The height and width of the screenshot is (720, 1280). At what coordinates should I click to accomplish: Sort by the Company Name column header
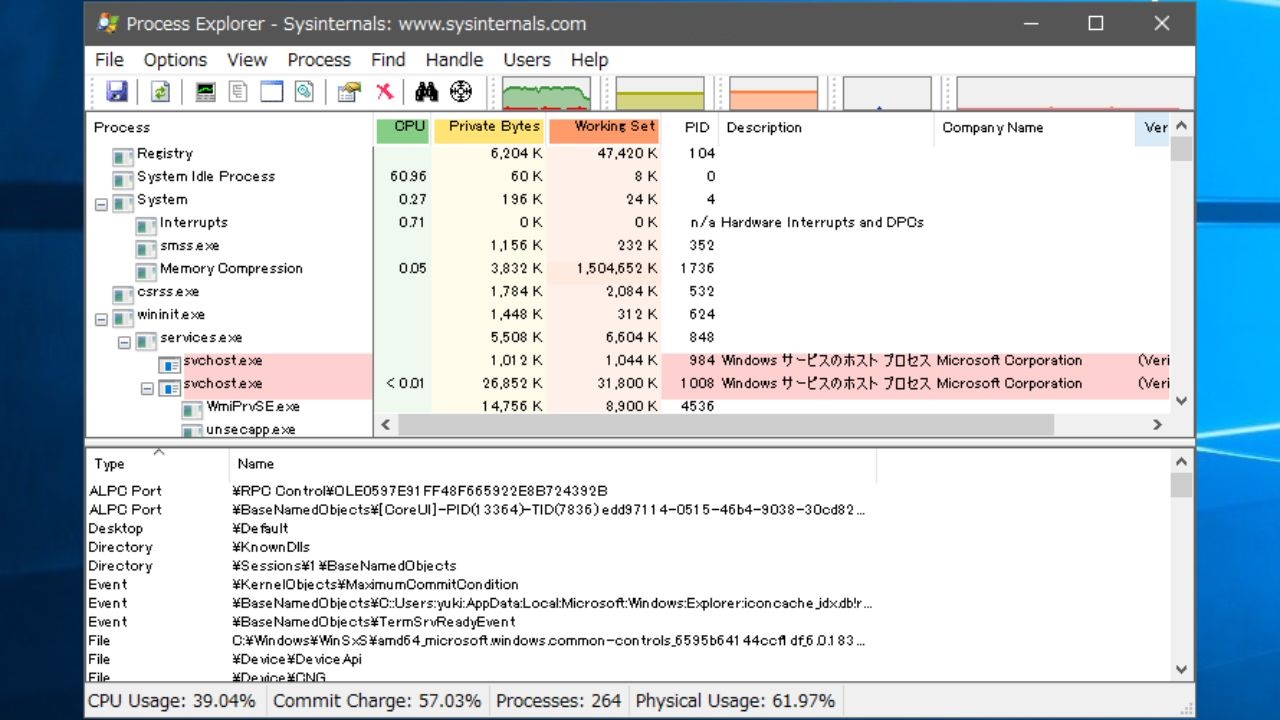(x=1035, y=128)
